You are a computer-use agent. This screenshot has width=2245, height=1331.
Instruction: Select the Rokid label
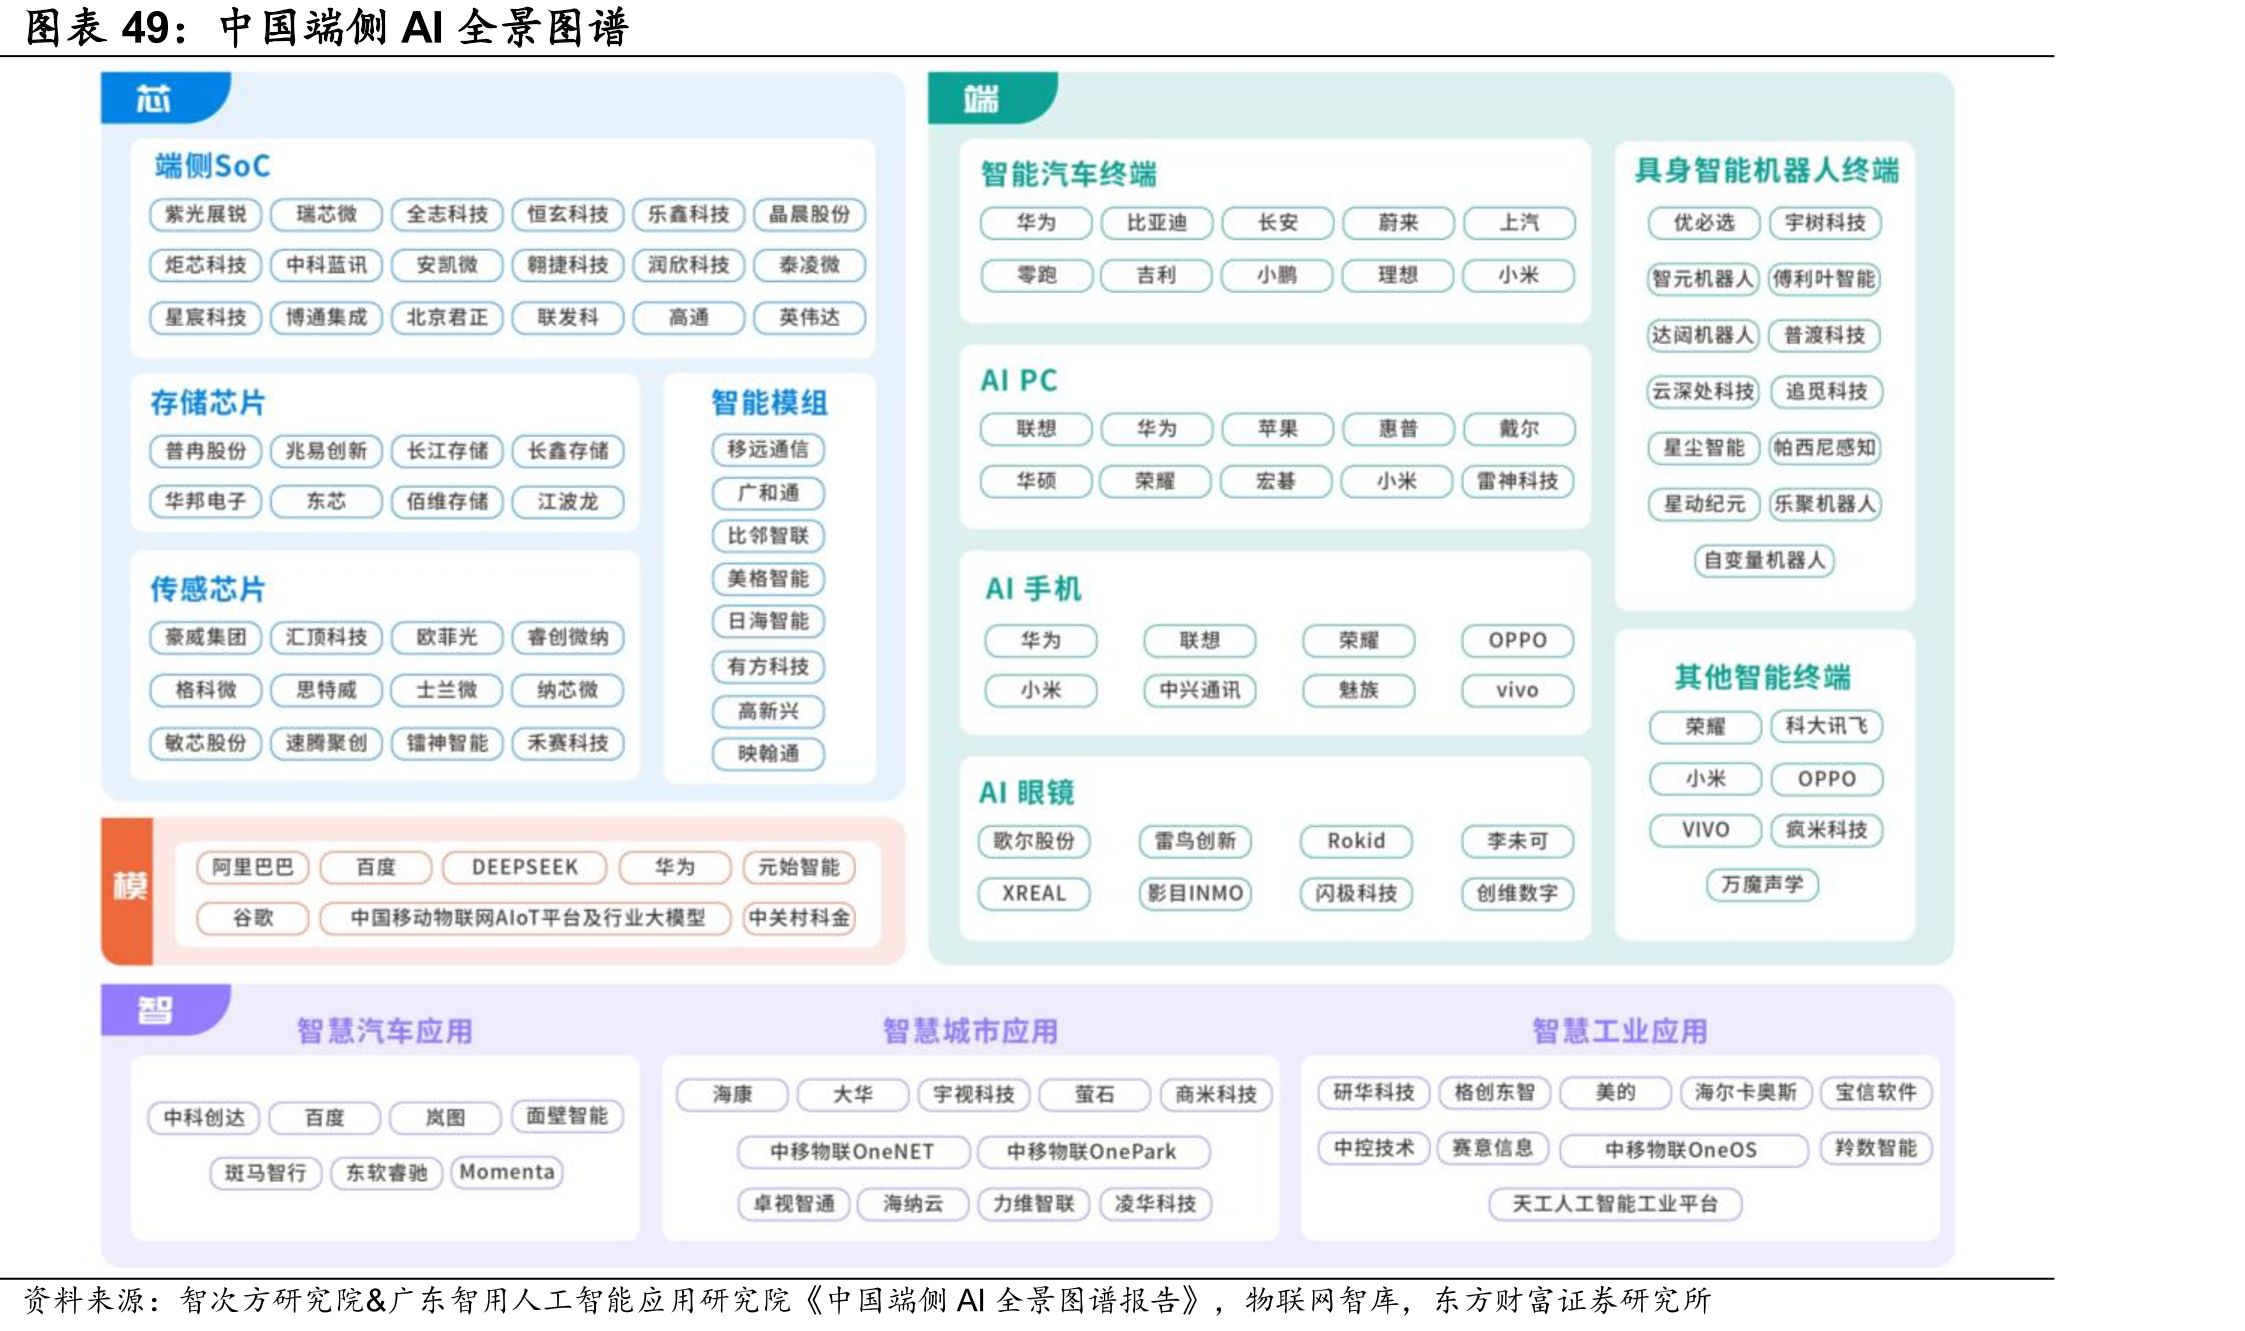tap(1357, 841)
